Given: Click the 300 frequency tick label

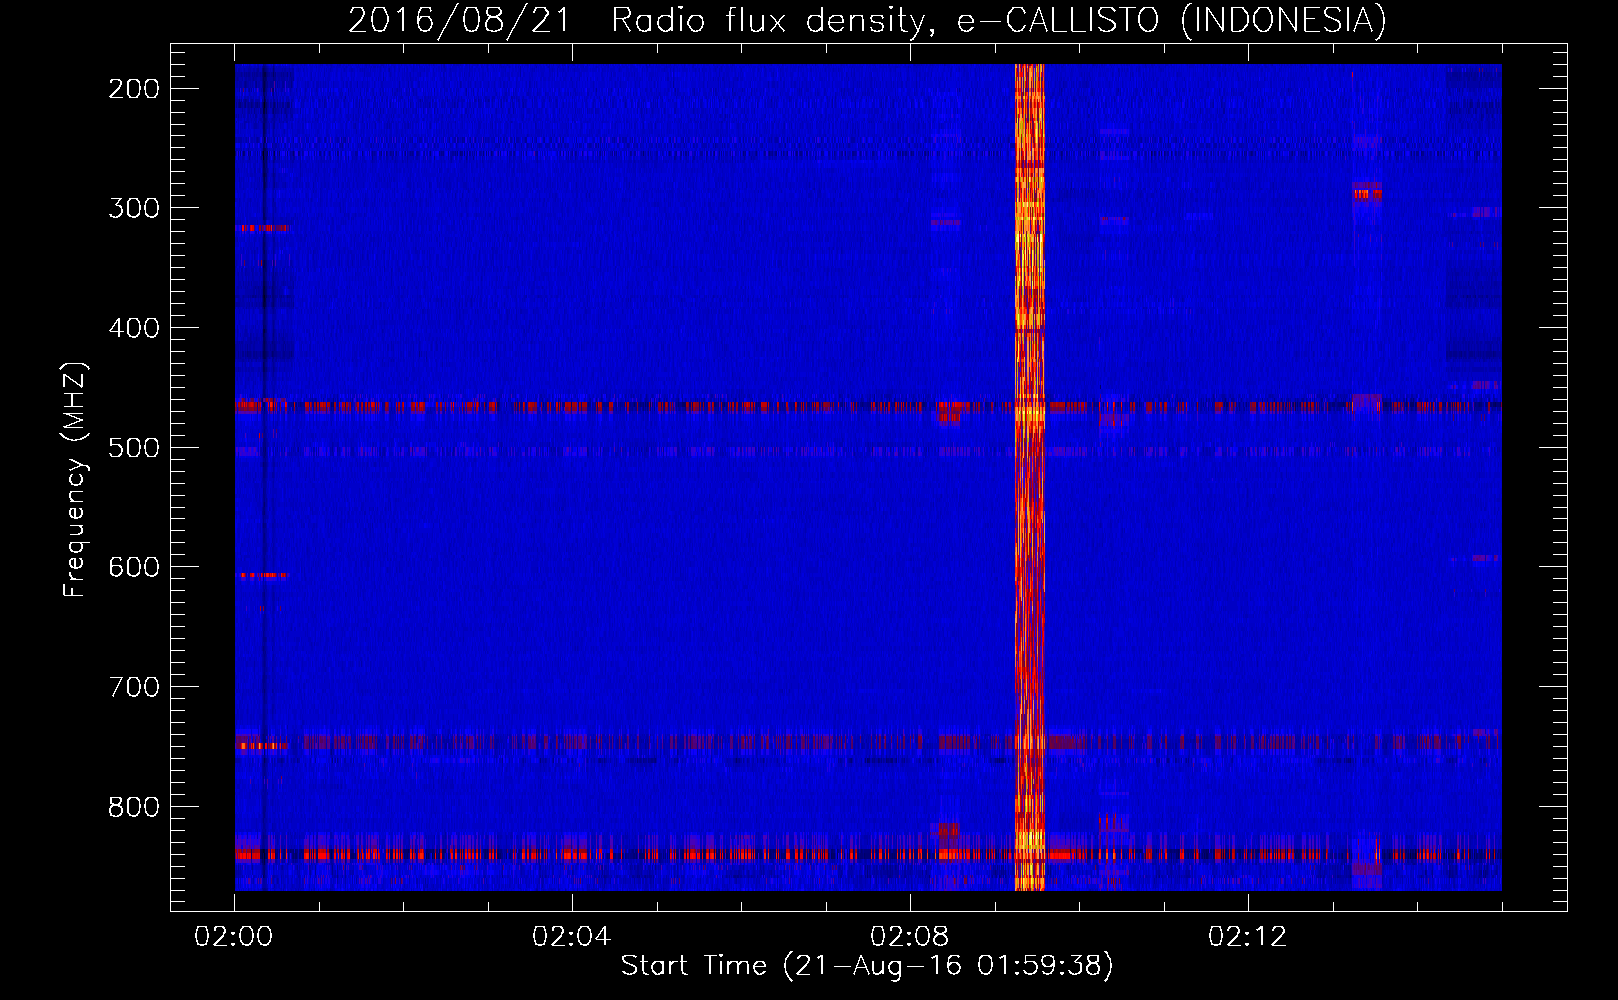Looking at the screenshot, I should click(134, 208).
